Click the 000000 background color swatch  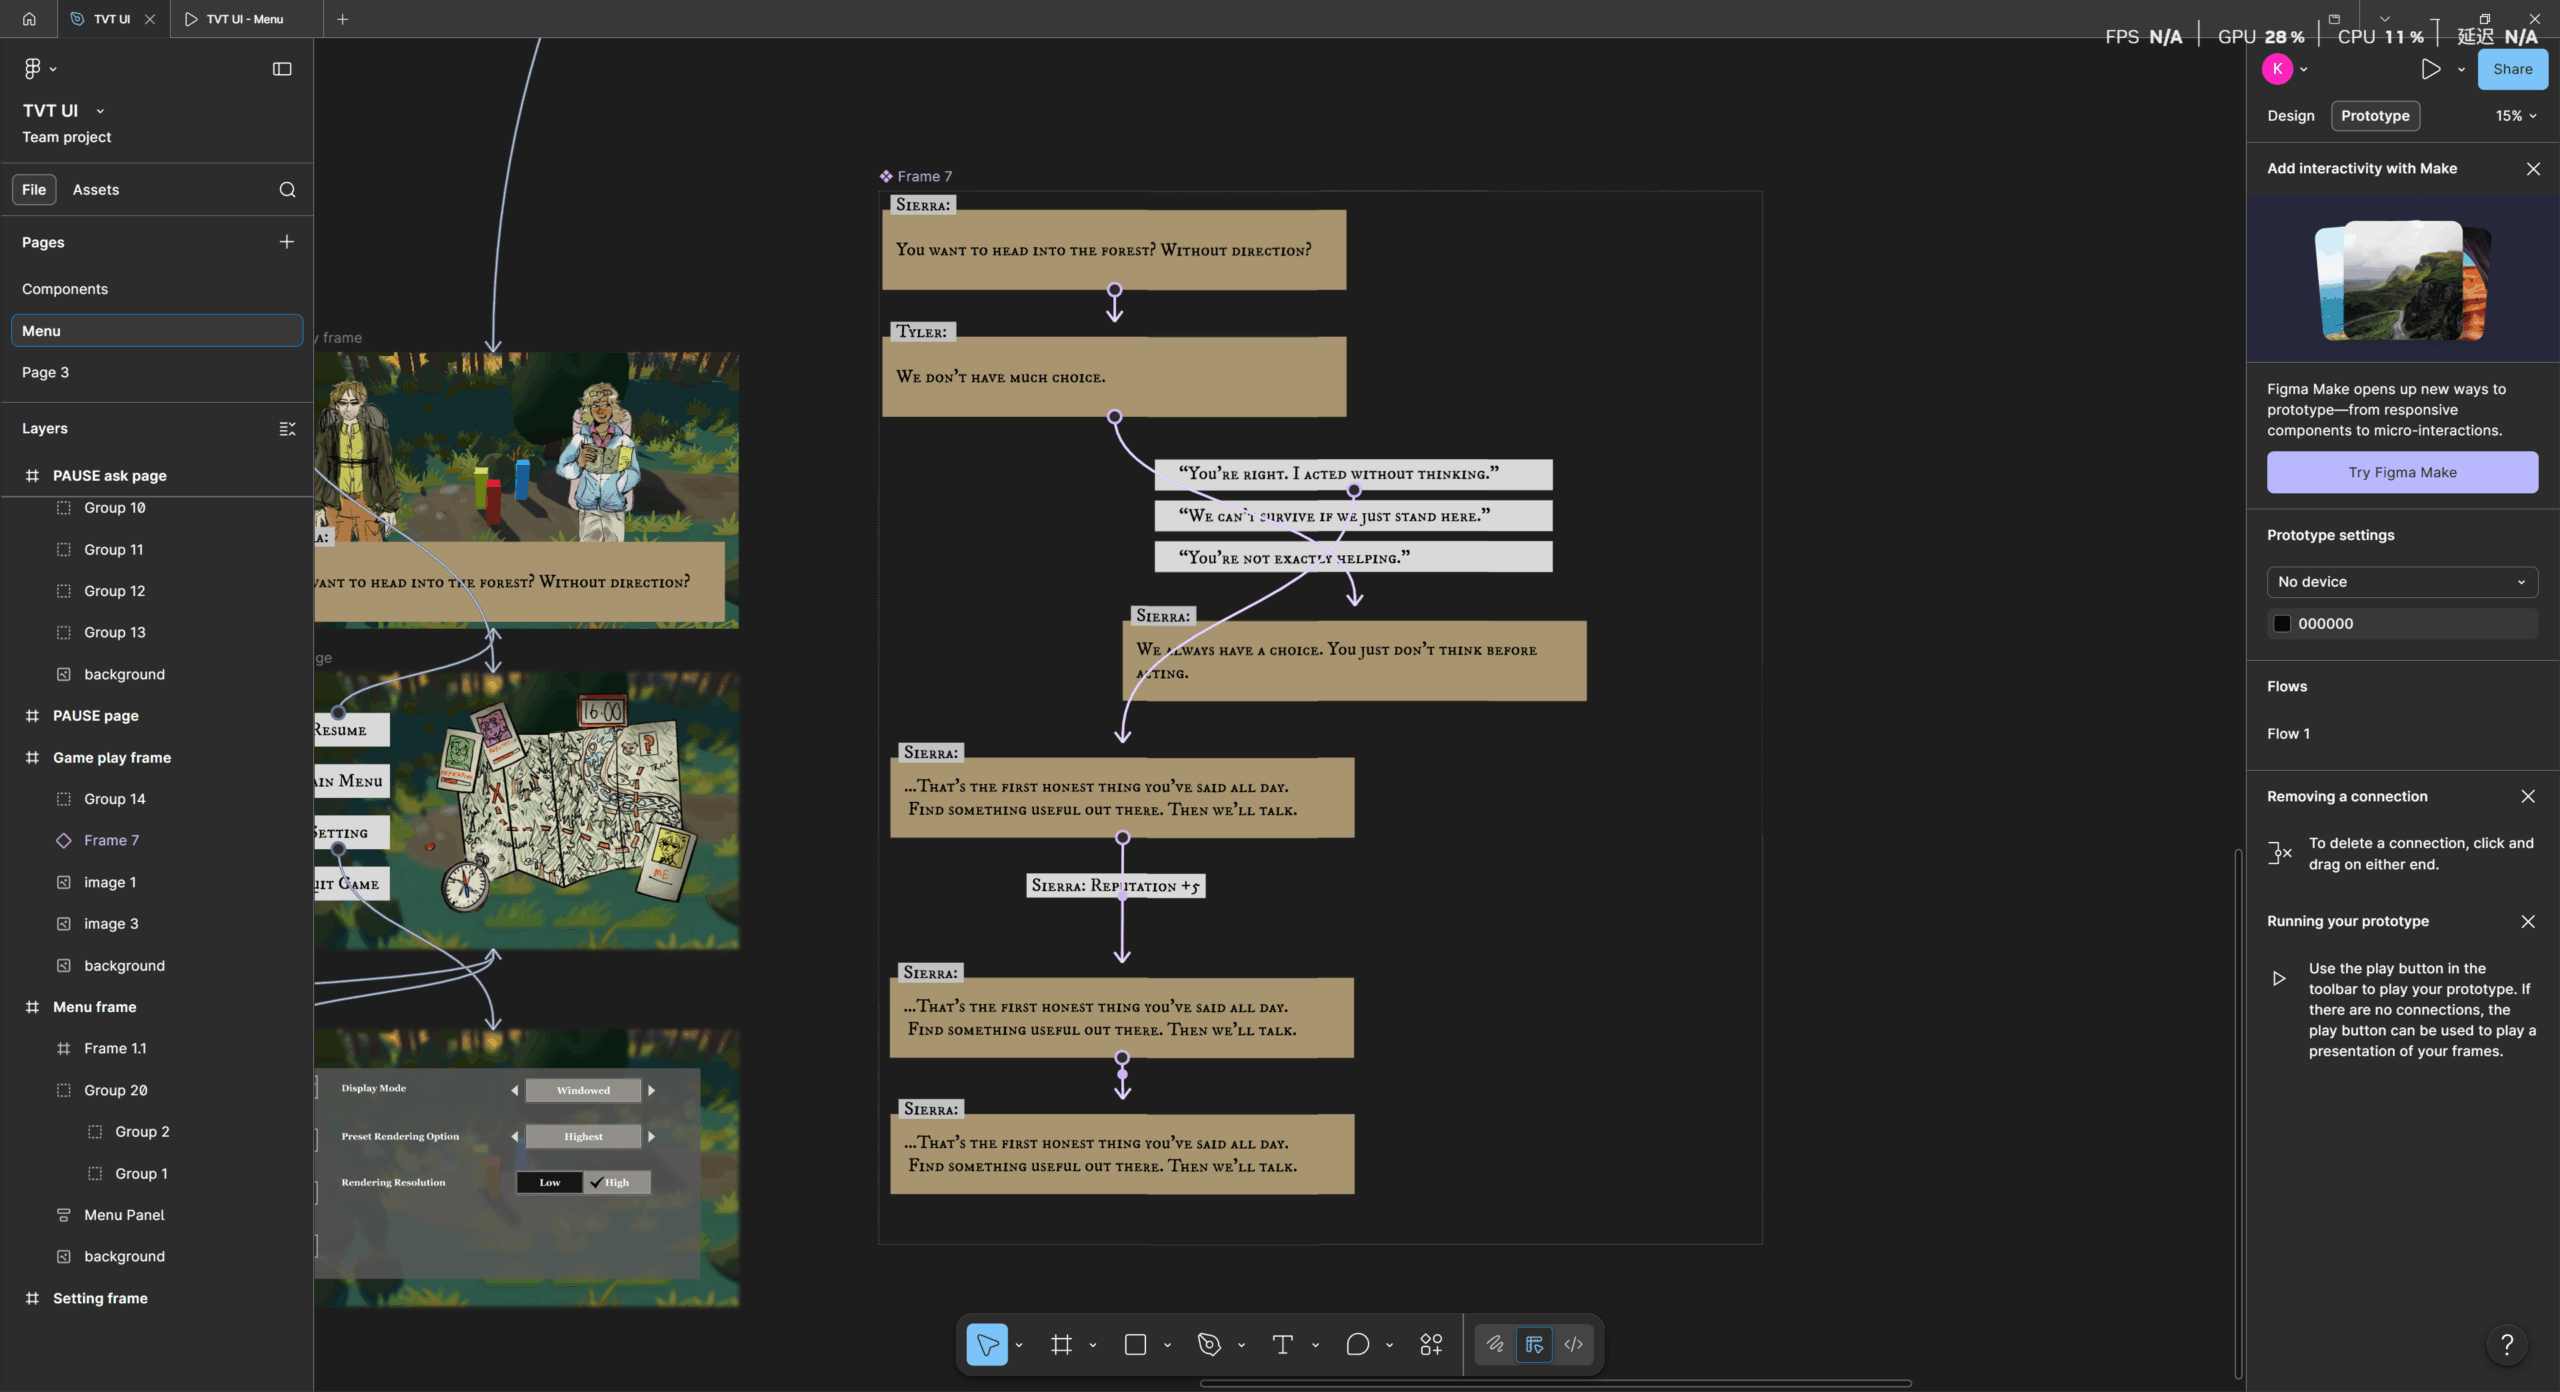click(2282, 624)
